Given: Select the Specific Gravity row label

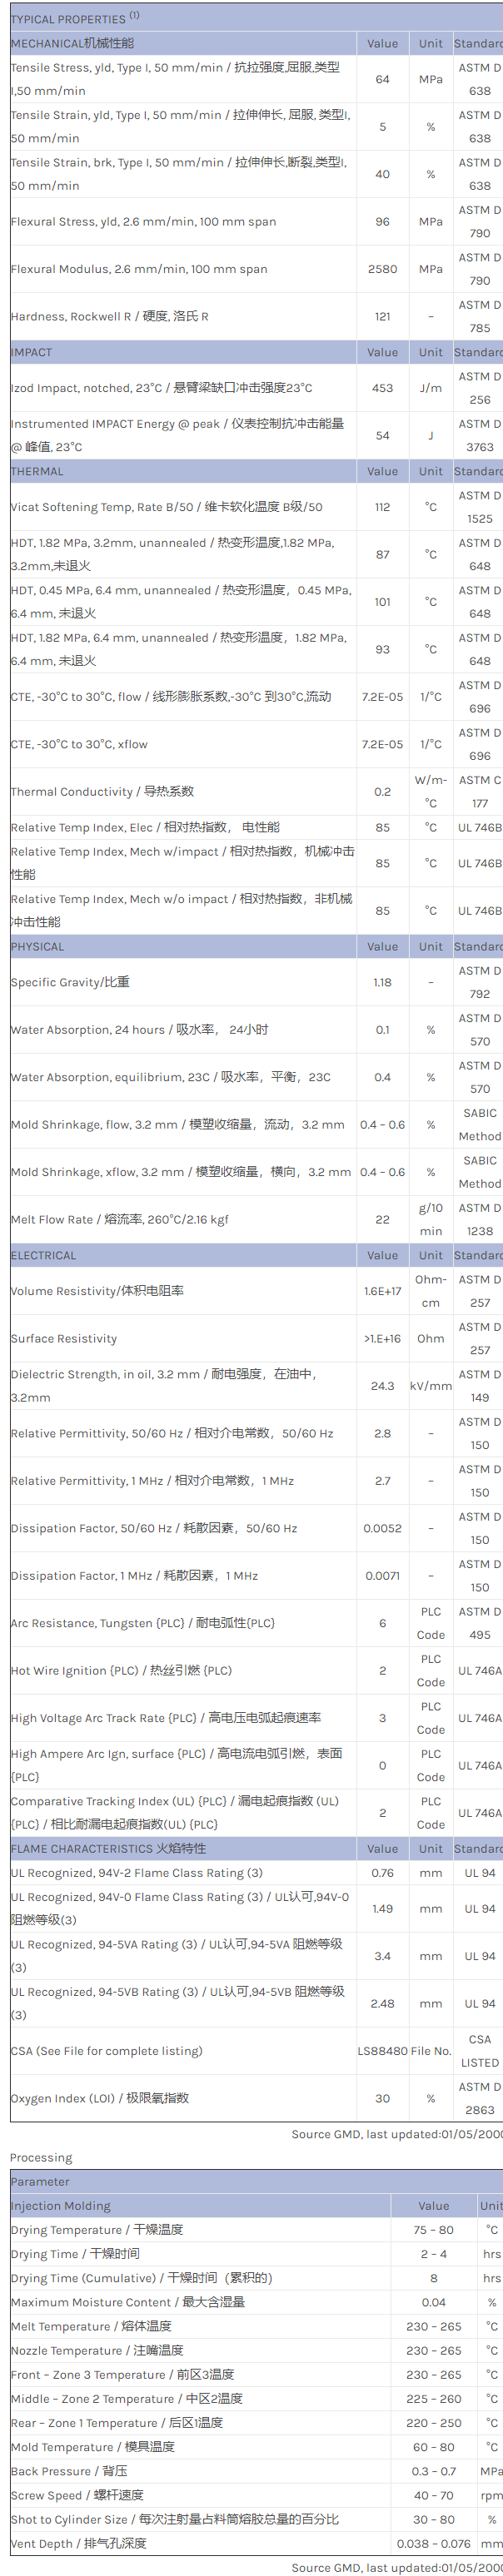Looking at the screenshot, I should (70, 982).
